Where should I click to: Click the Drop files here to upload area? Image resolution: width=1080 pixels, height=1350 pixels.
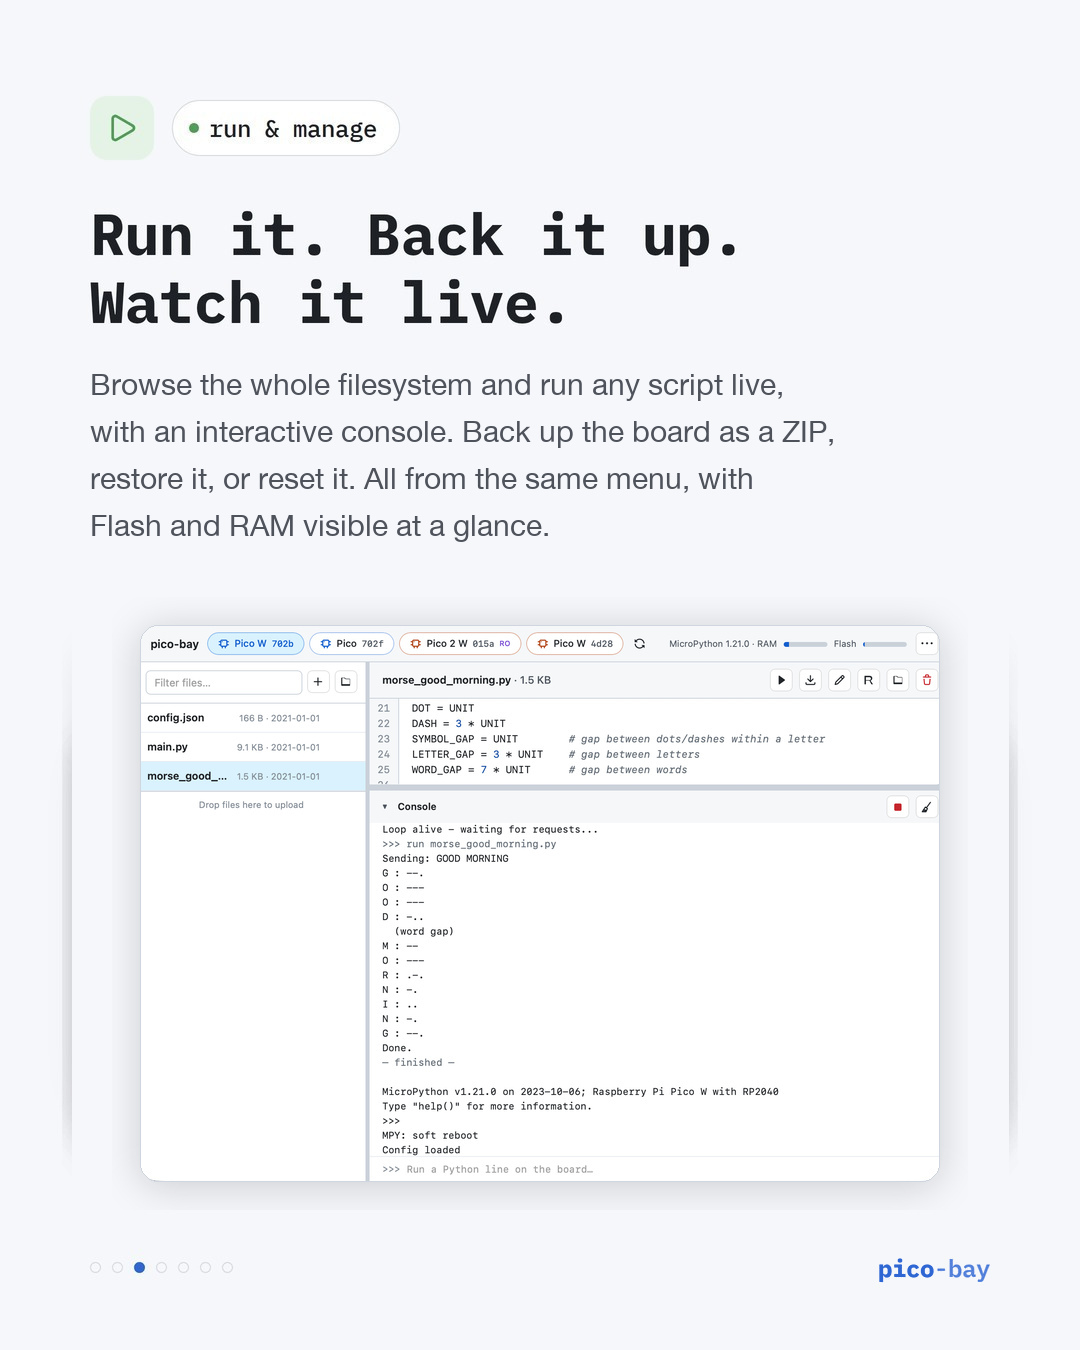[x=251, y=805]
